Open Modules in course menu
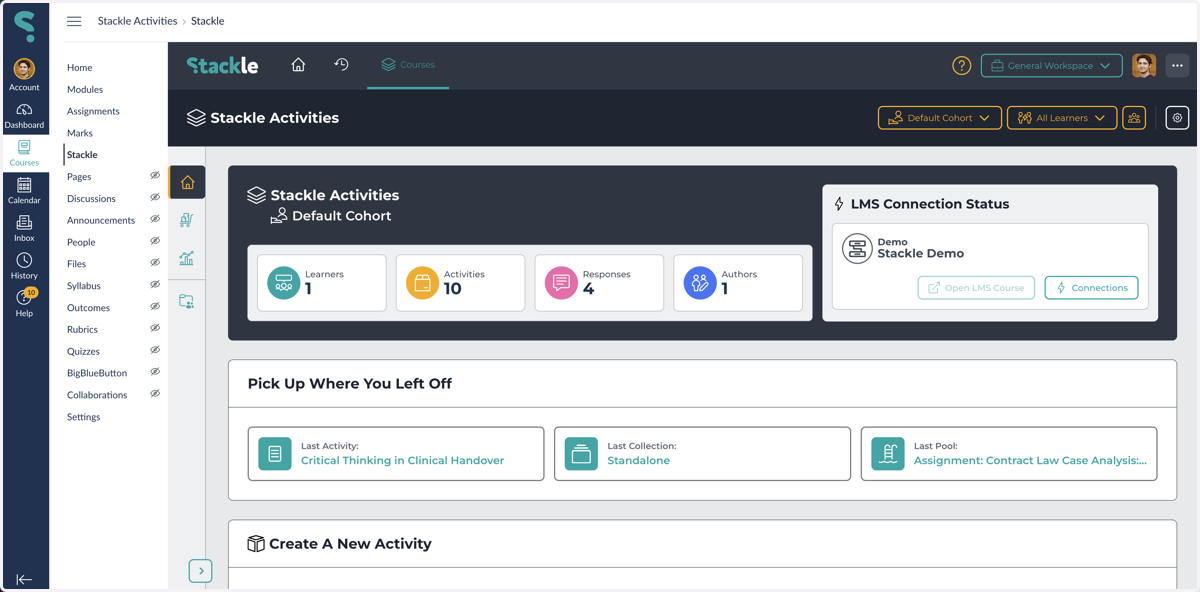 pos(85,89)
